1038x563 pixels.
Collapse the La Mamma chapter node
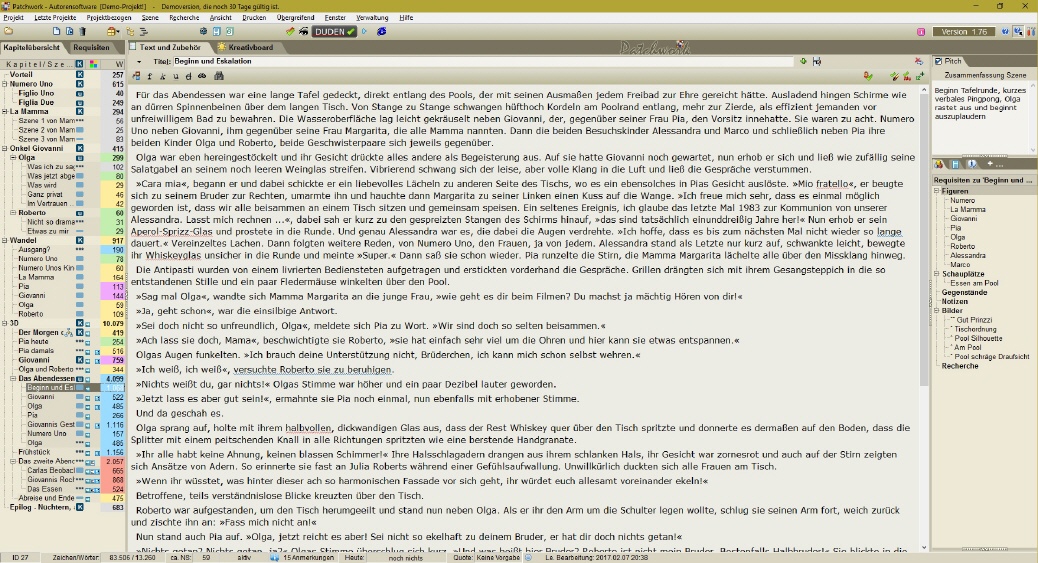click(x=5, y=112)
